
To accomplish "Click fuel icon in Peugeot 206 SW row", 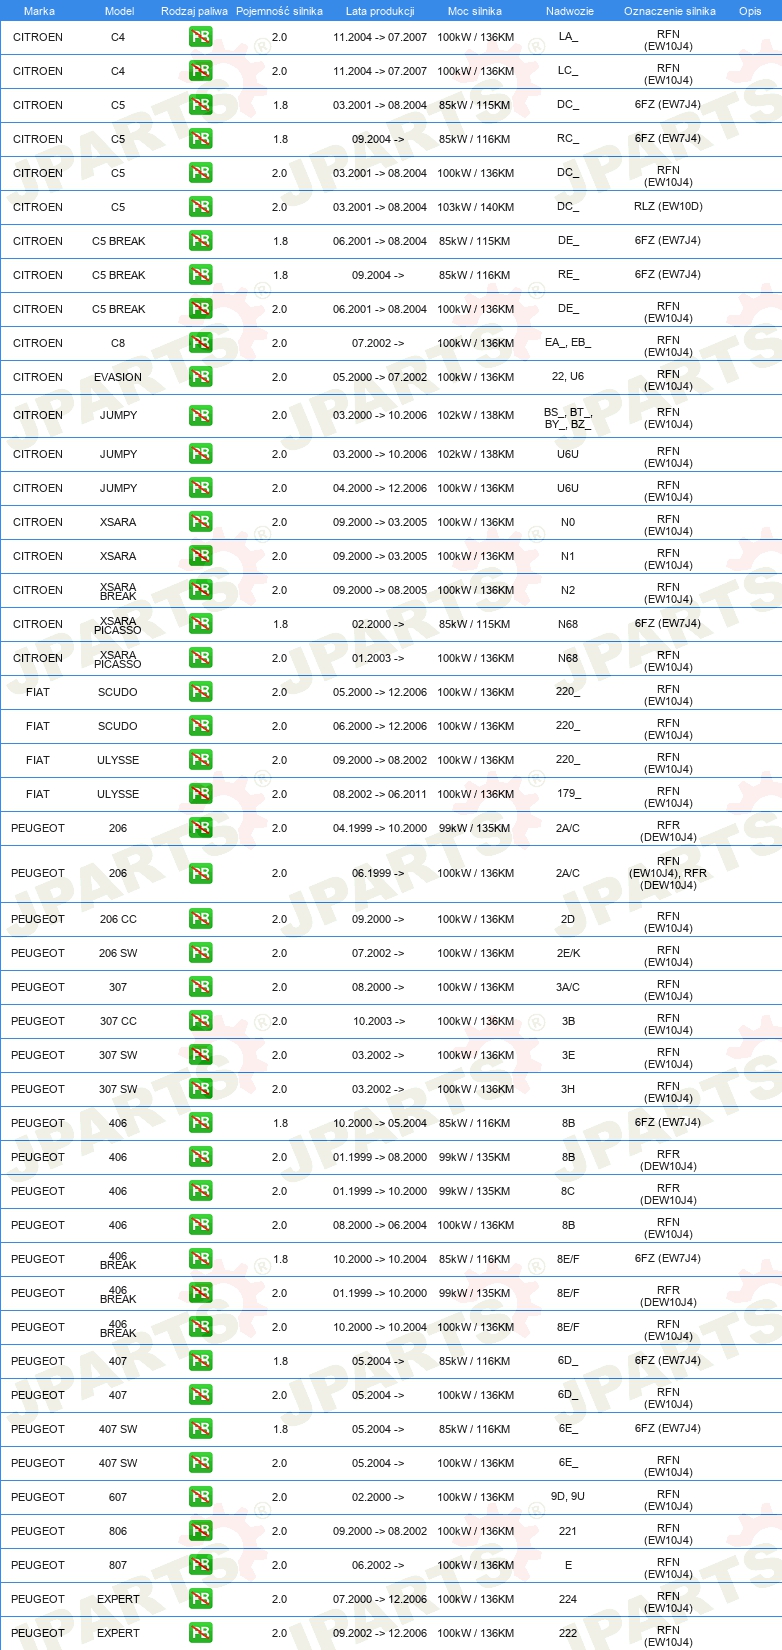I will [x=201, y=953].
